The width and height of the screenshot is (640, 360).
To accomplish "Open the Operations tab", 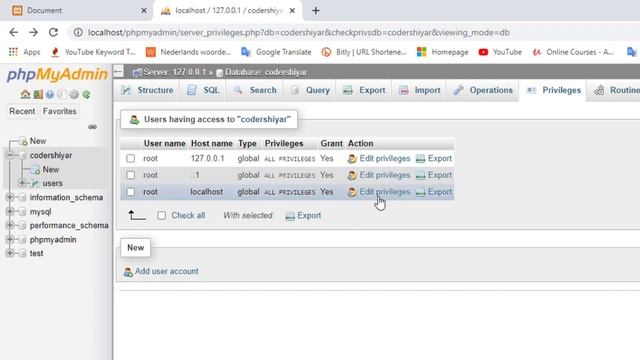I will coord(483,90).
